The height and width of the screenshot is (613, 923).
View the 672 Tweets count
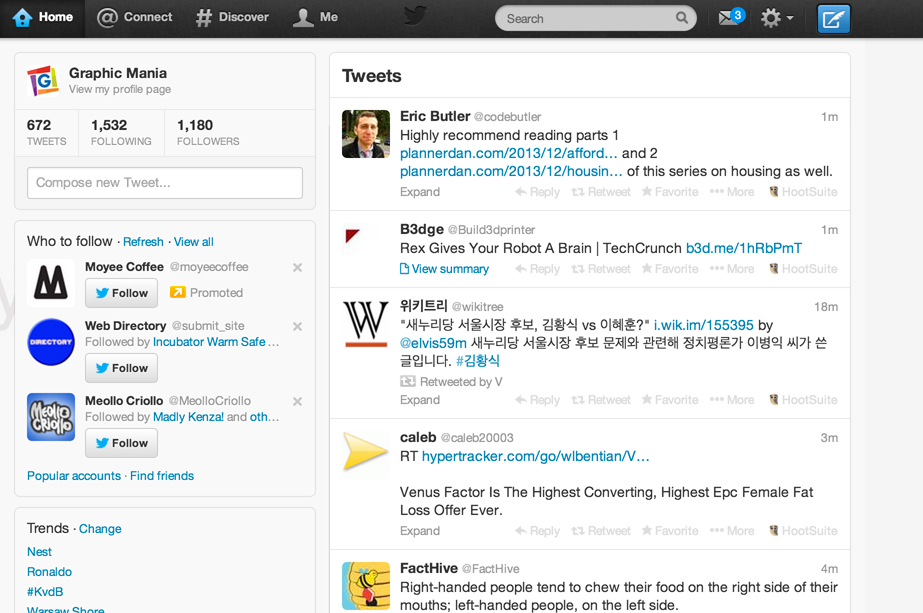coord(47,132)
